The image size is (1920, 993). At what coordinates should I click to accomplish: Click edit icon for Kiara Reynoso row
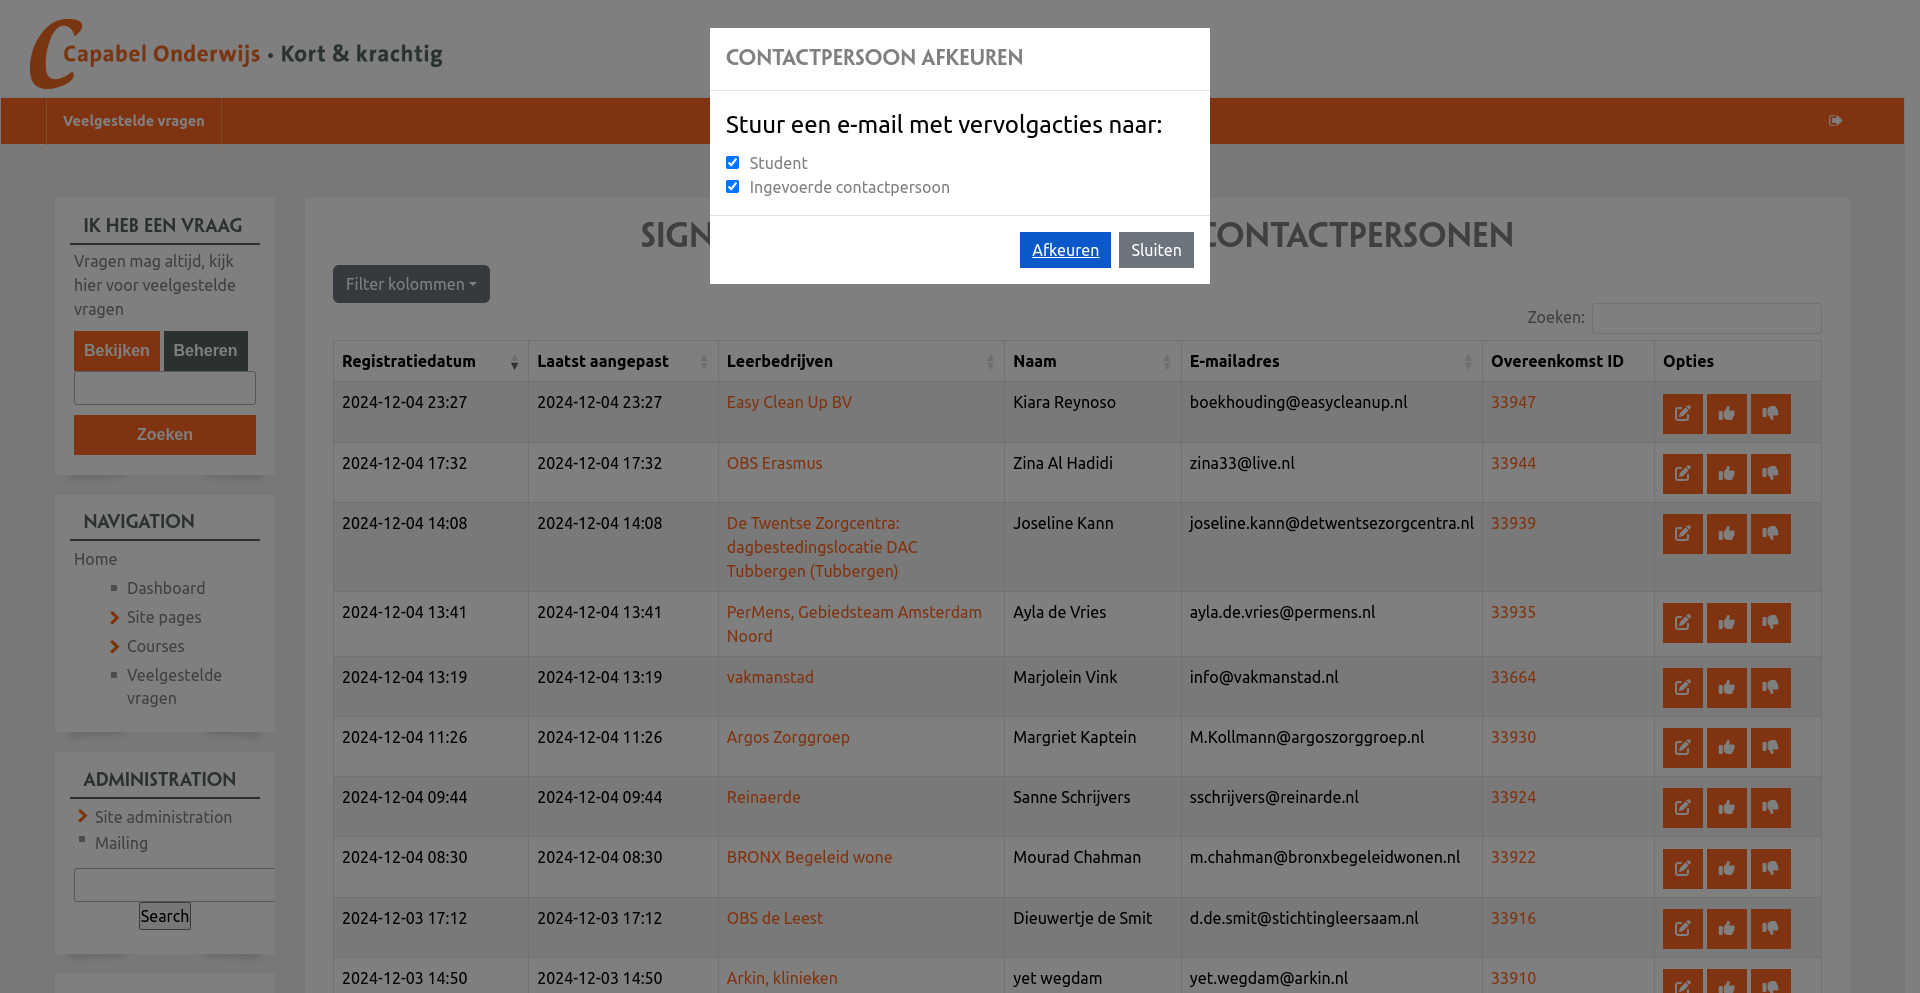tap(1682, 414)
